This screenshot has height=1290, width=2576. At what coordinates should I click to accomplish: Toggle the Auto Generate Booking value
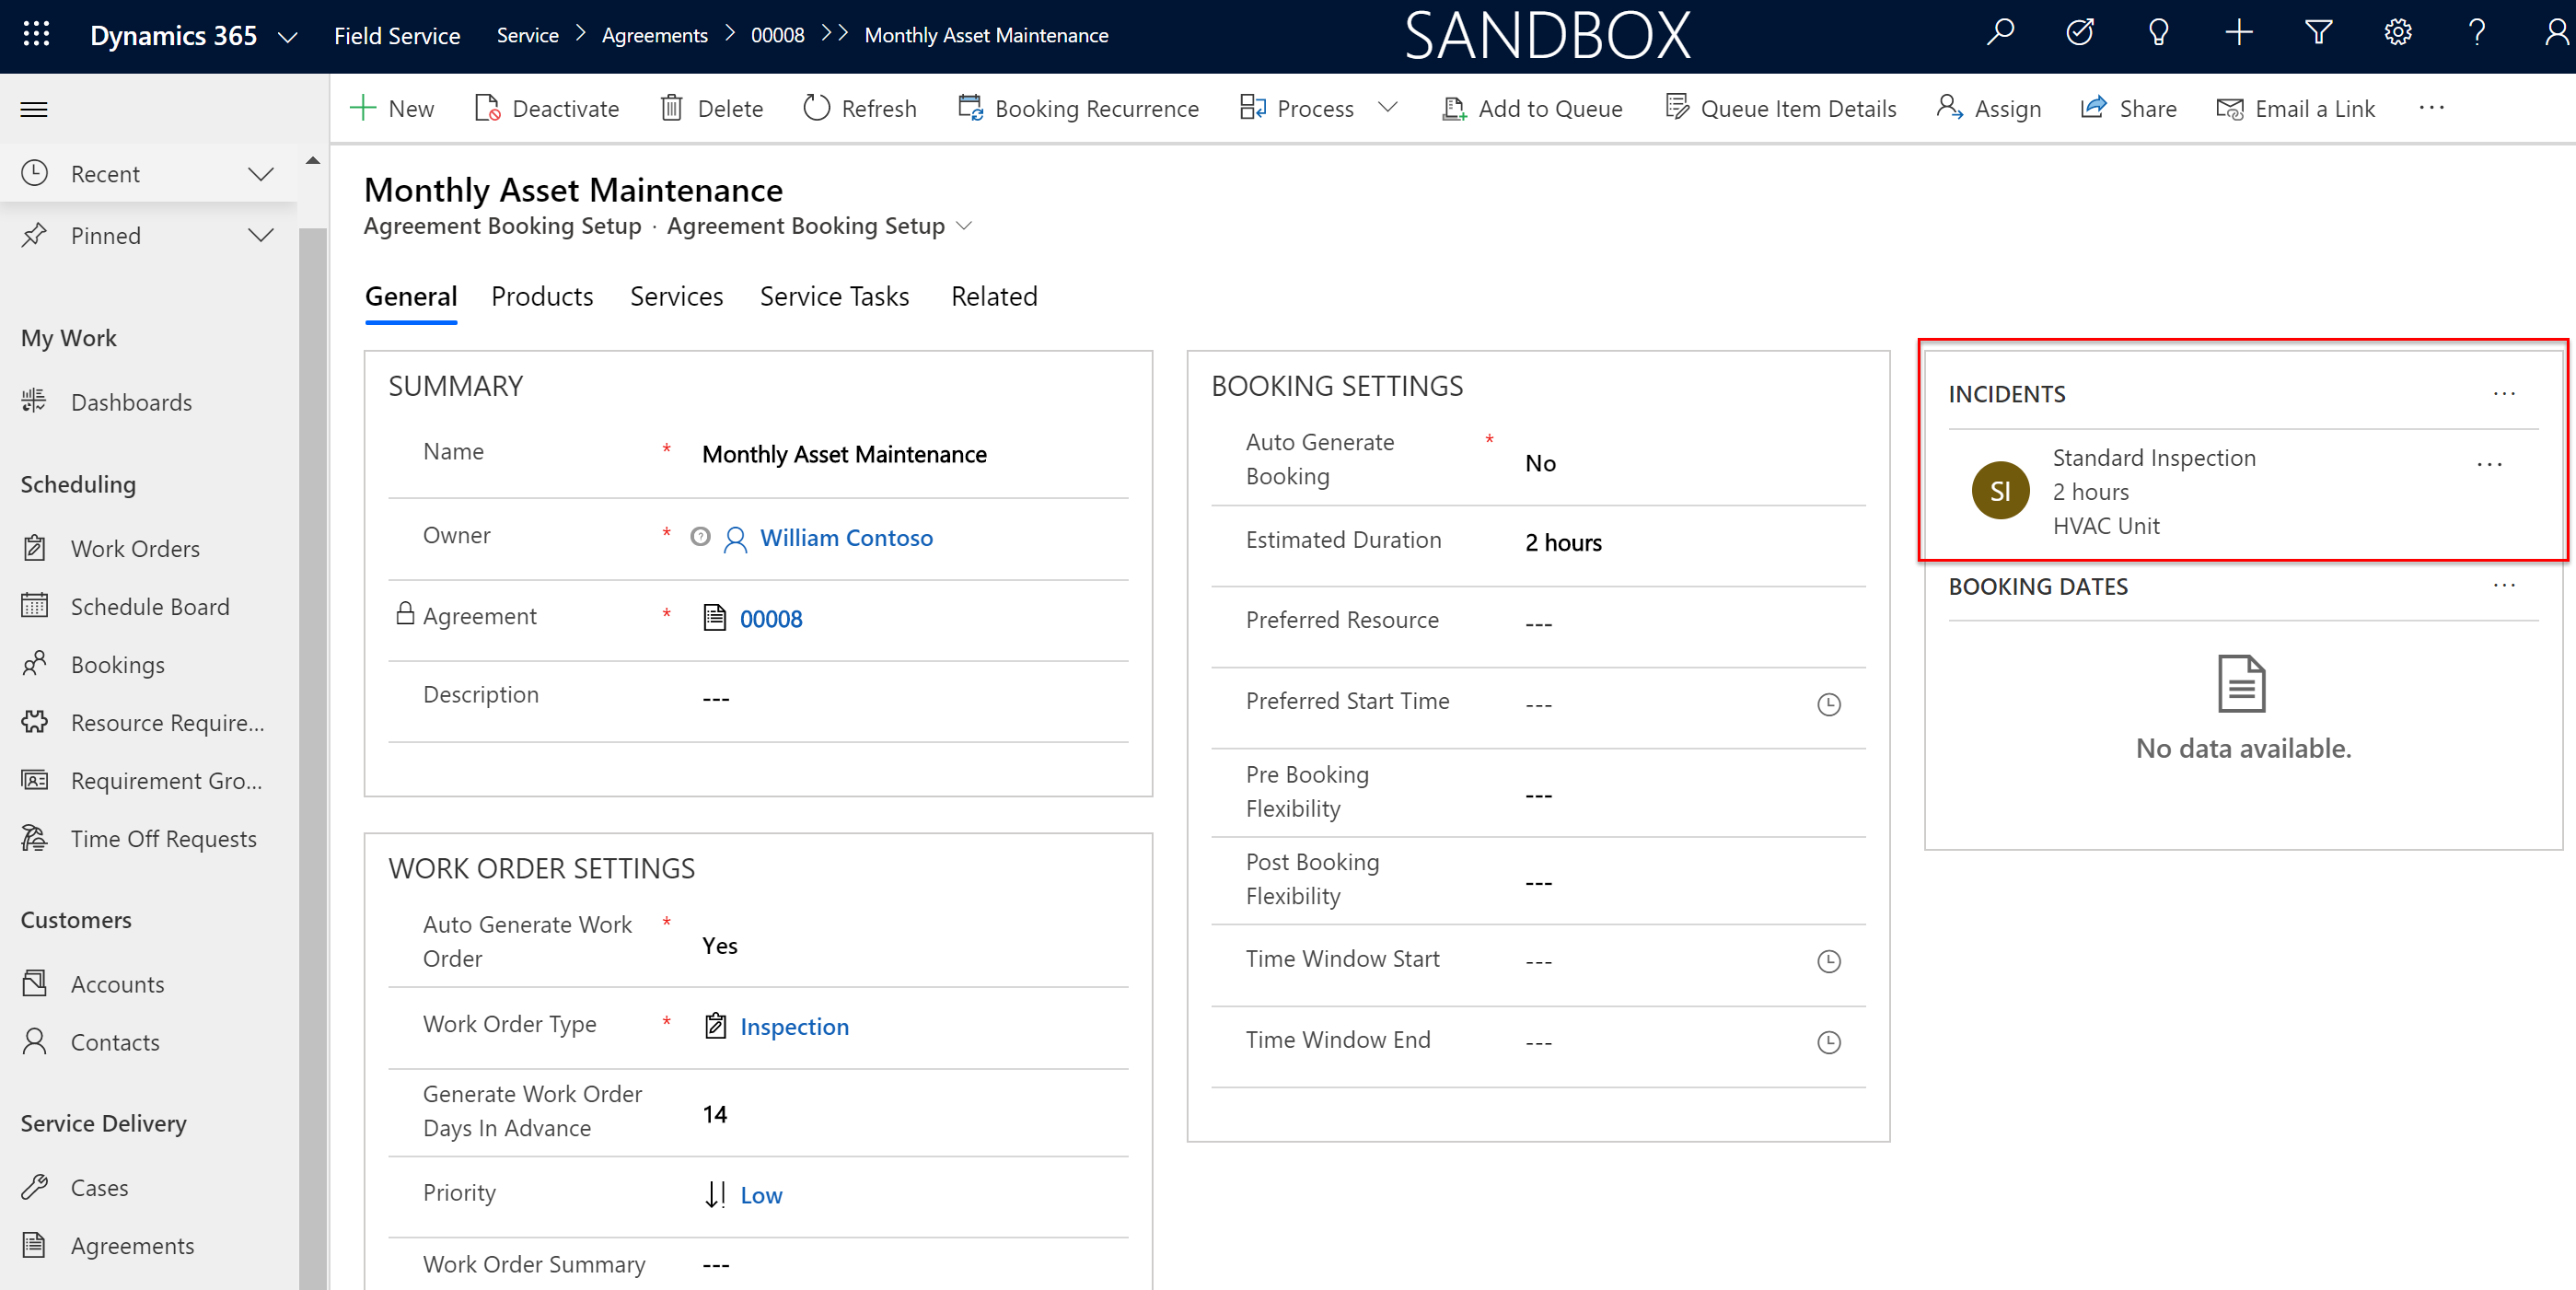(1539, 463)
